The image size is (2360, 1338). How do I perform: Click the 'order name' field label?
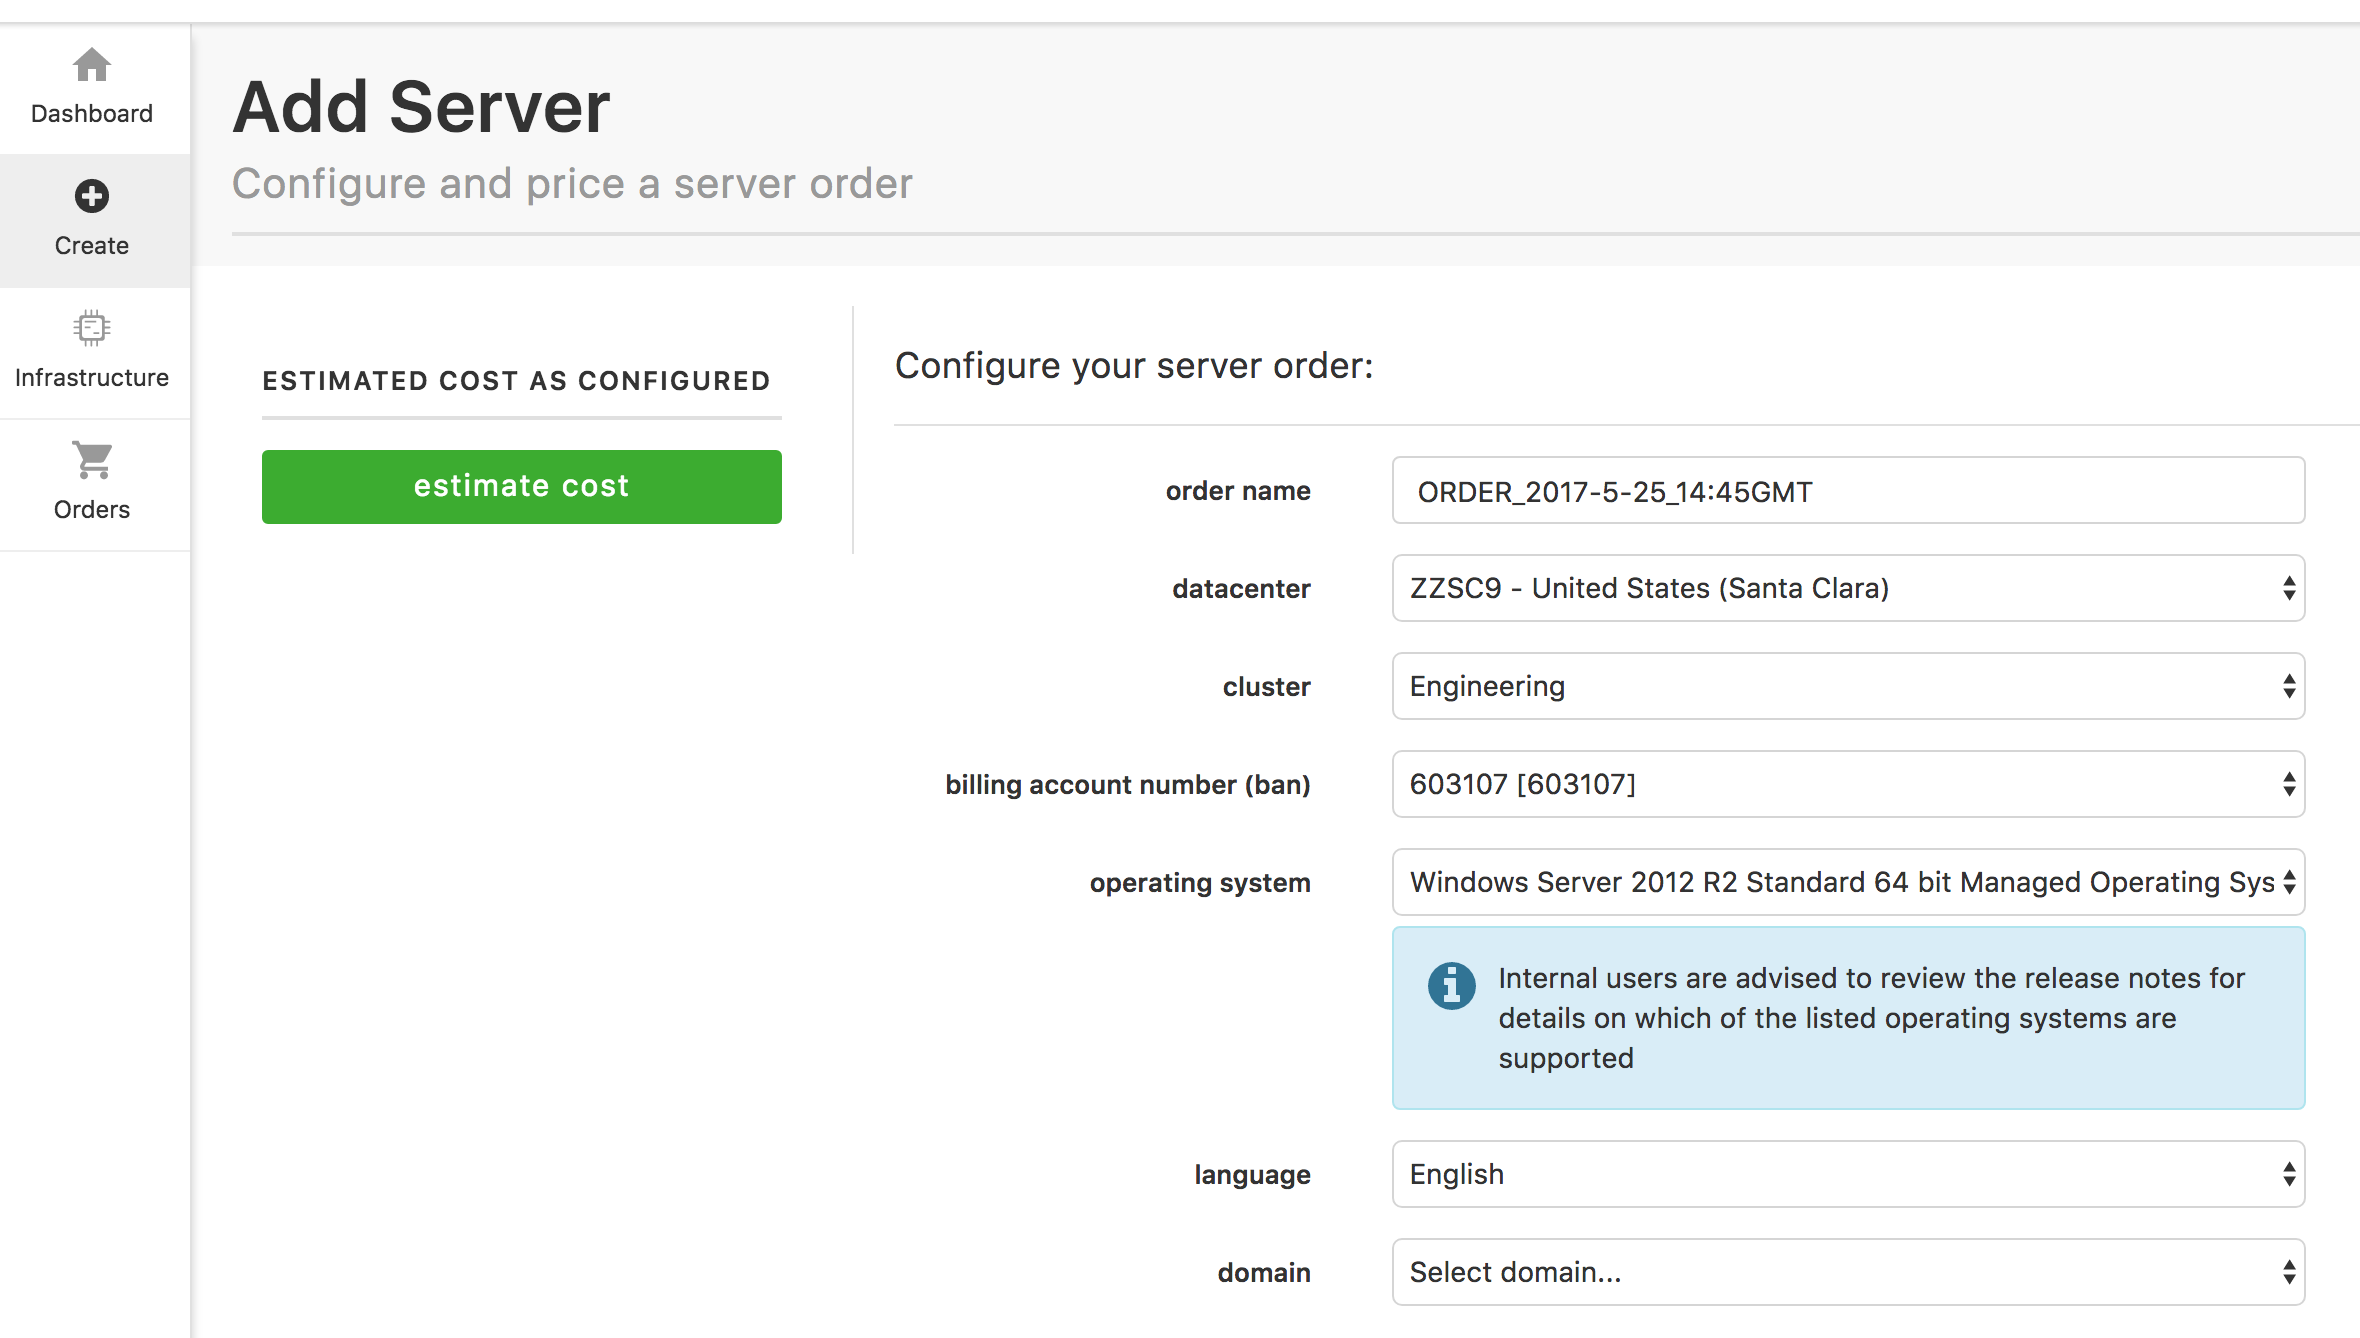[x=1238, y=491]
